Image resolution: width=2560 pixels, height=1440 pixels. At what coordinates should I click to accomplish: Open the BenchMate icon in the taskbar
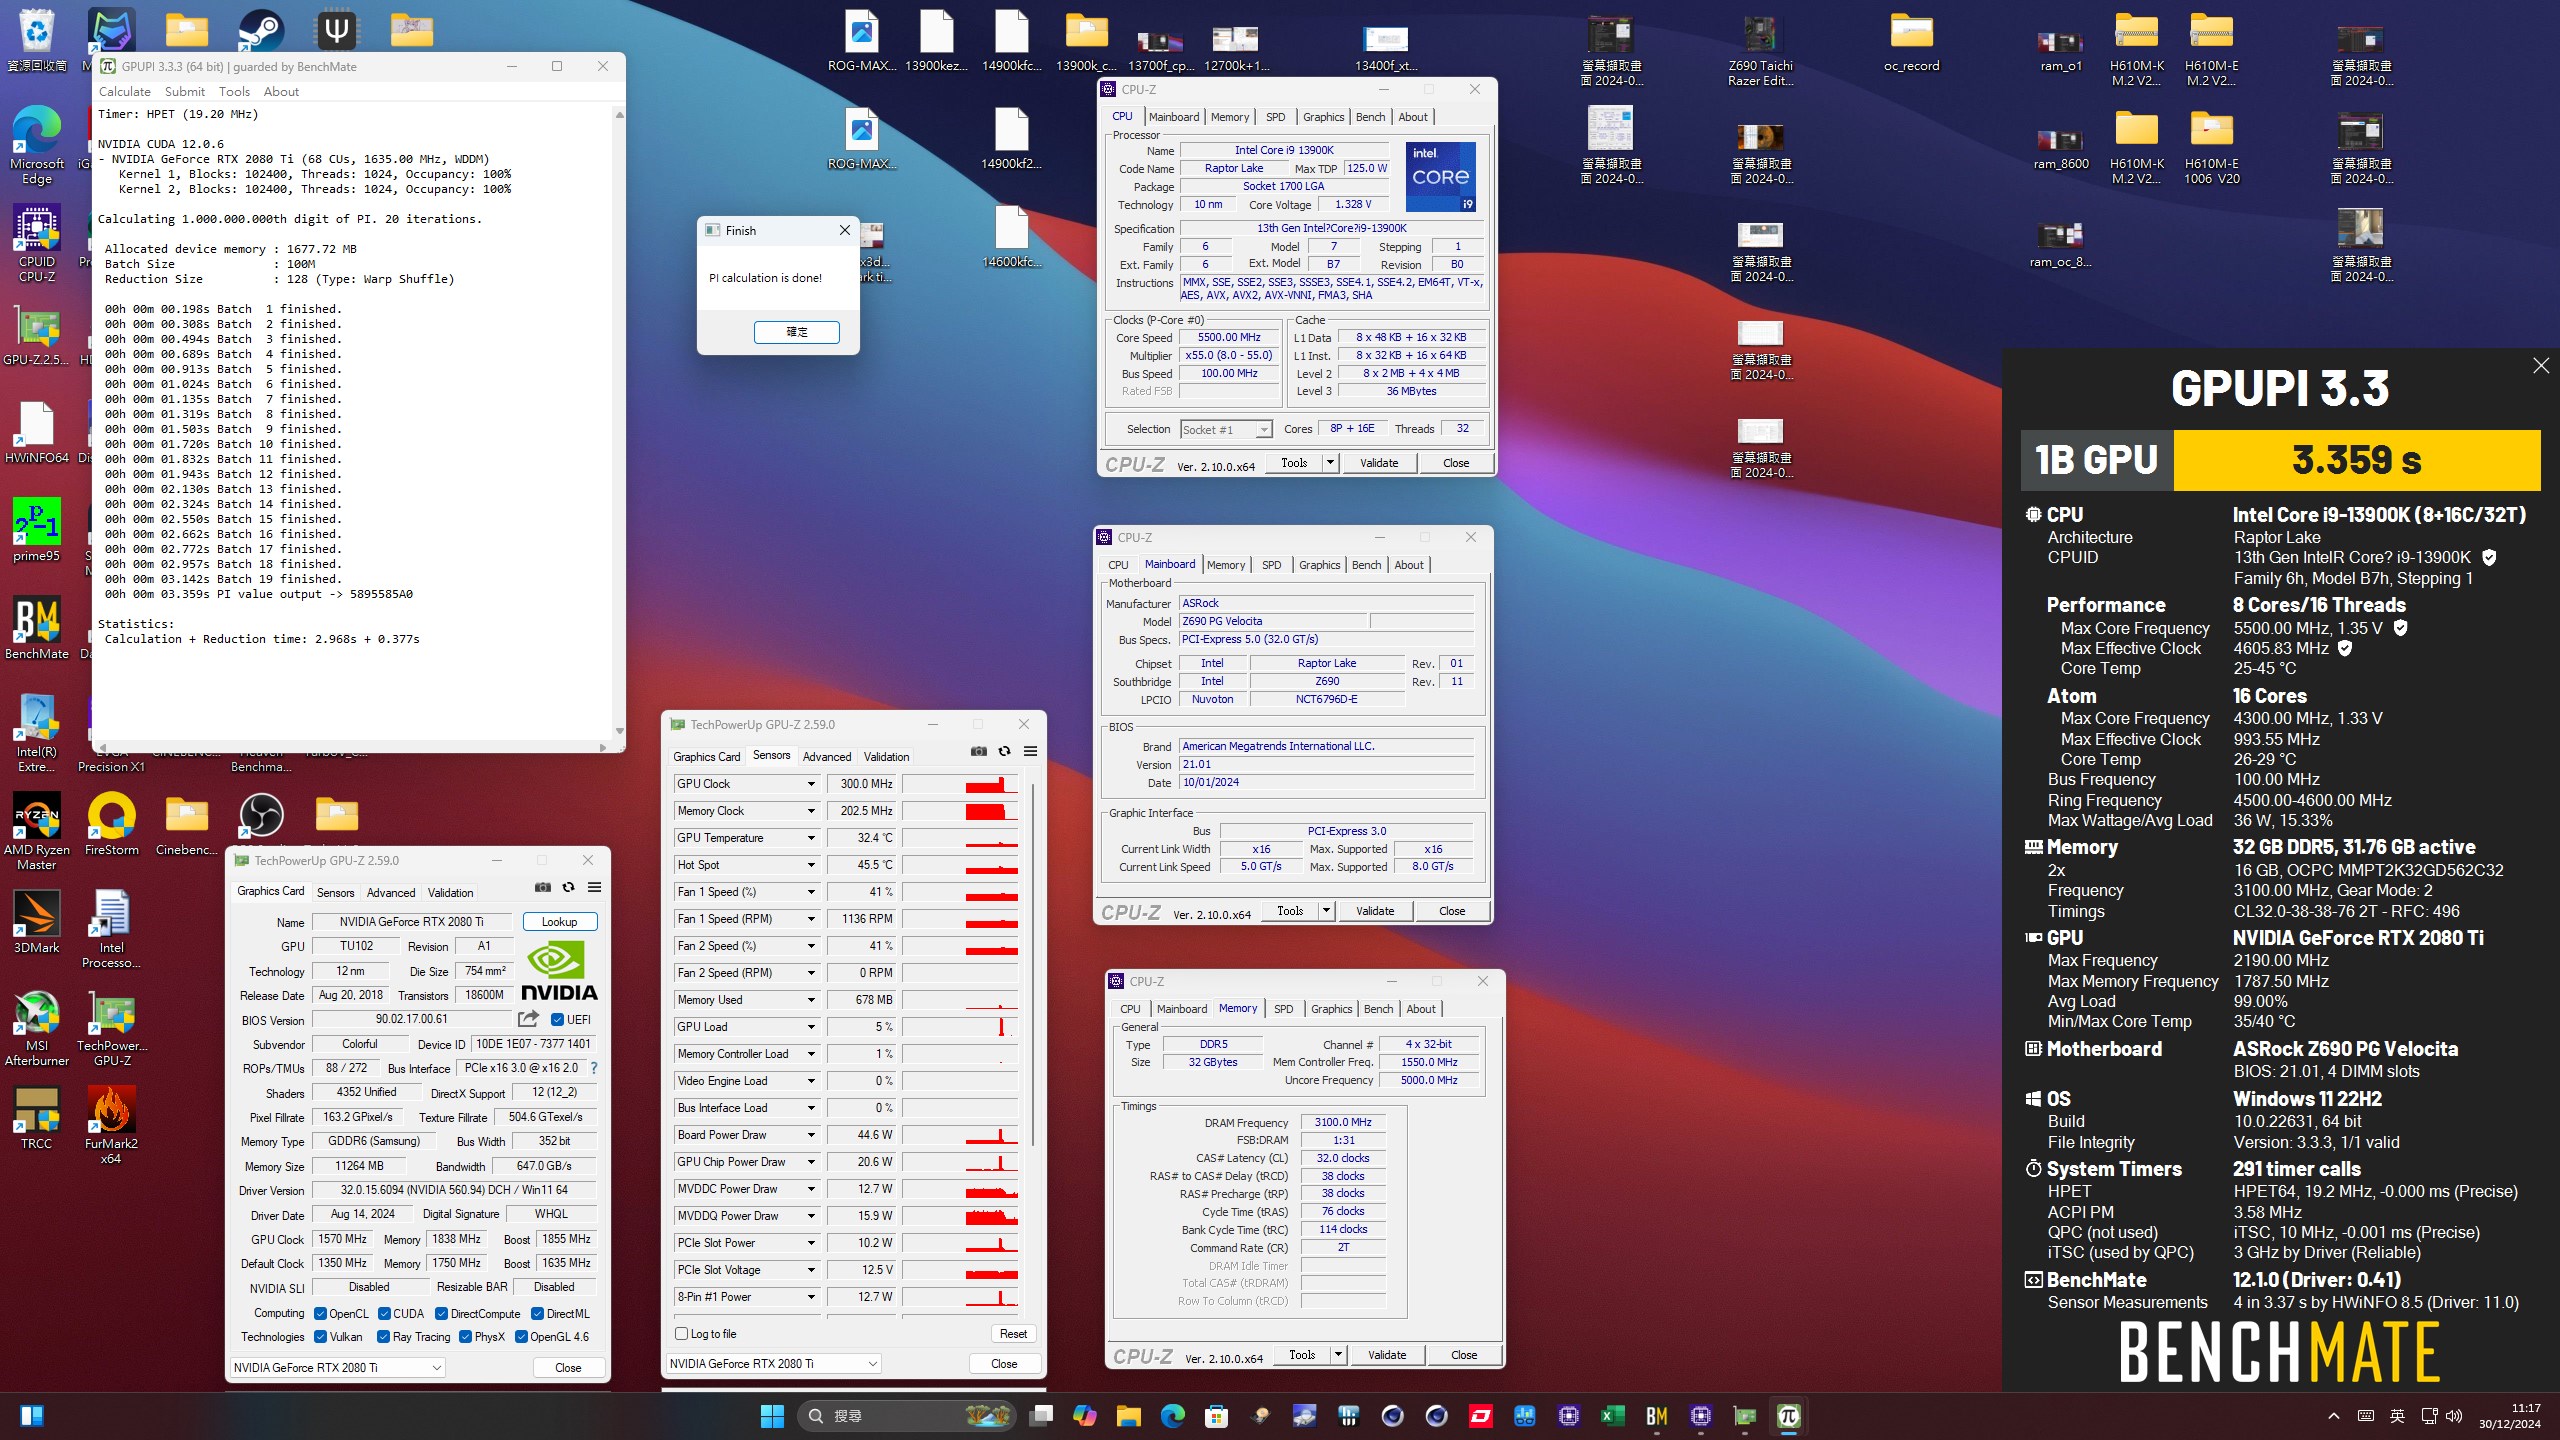[1656, 1415]
